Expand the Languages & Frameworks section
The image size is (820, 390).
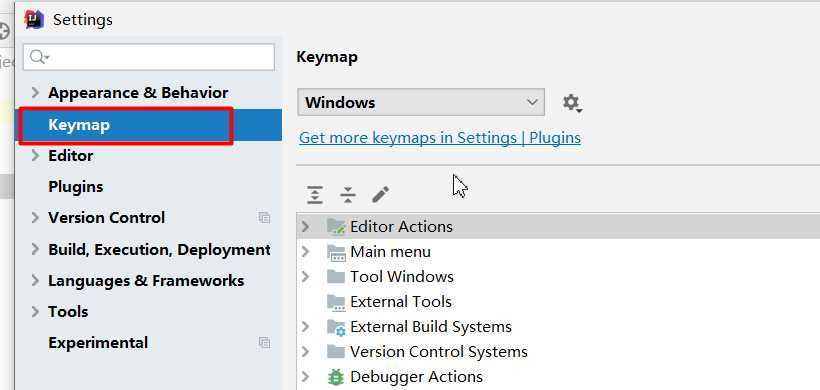pyautogui.click(x=35, y=281)
